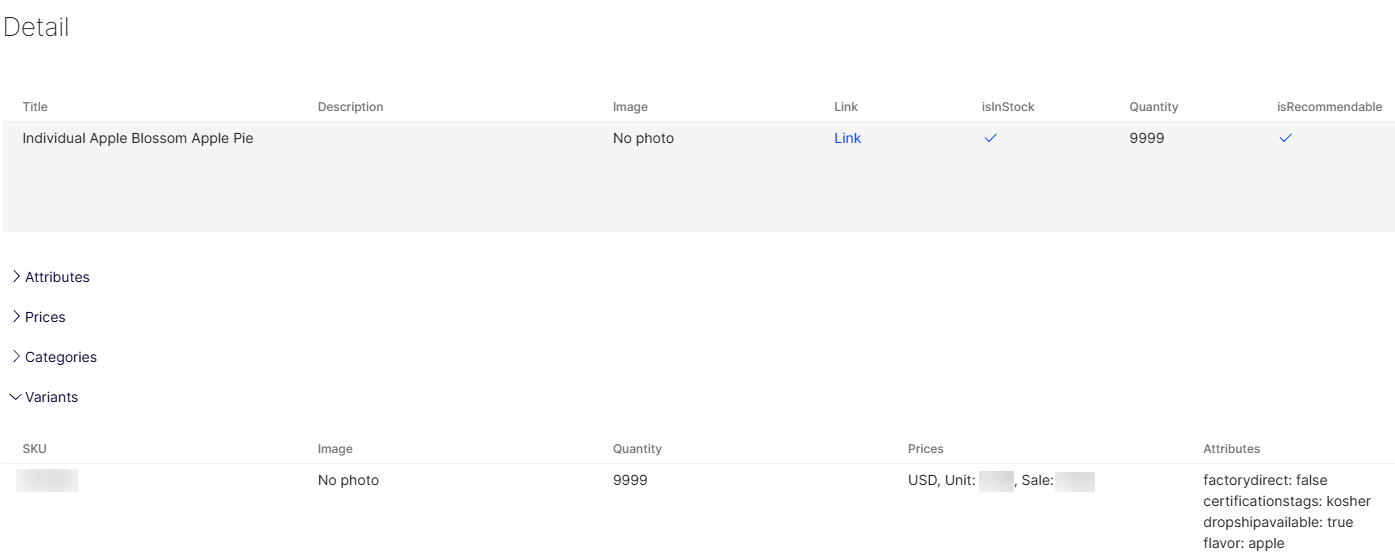Click the blurred variant SKU value
The width and height of the screenshot is (1395, 555).
47,480
